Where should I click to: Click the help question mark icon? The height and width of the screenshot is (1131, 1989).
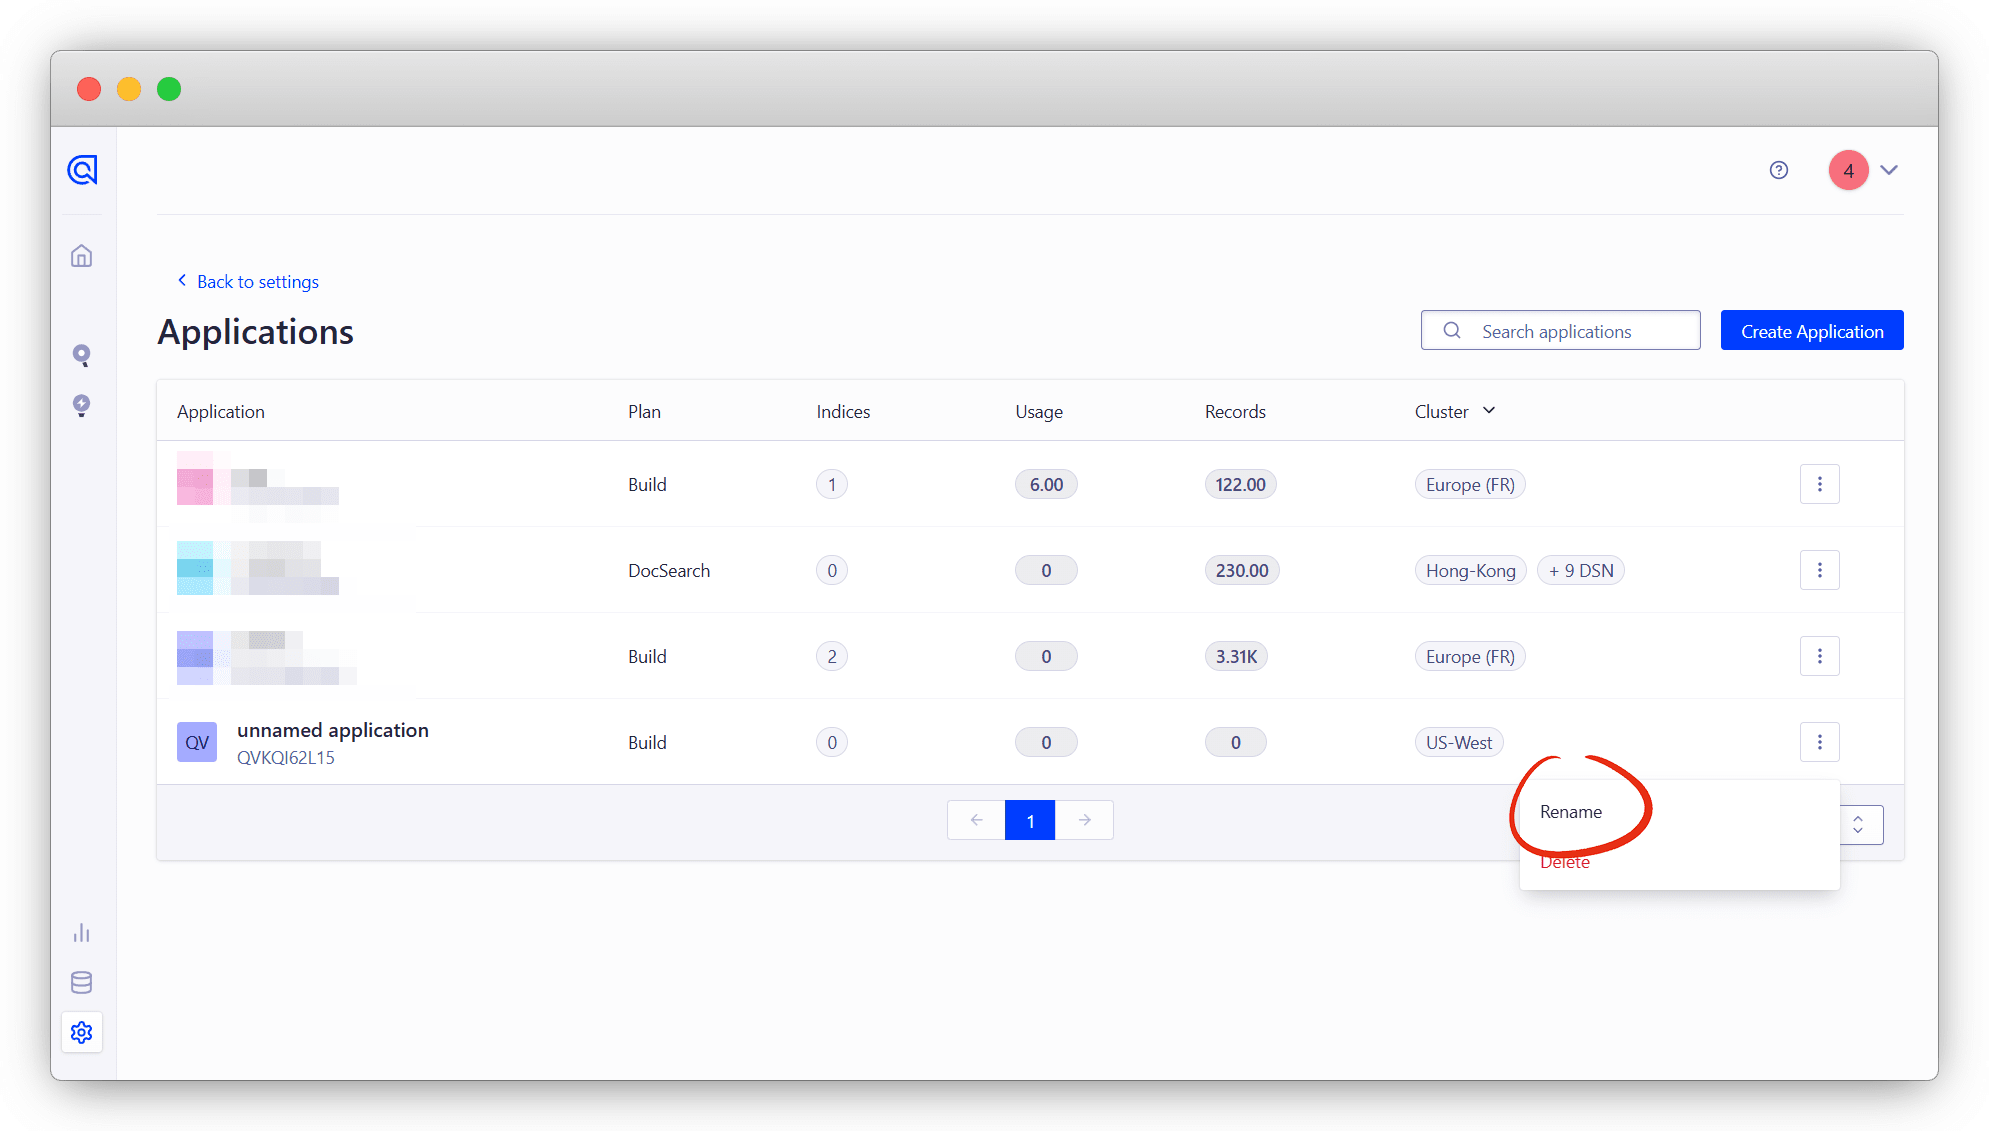[1778, 170]
